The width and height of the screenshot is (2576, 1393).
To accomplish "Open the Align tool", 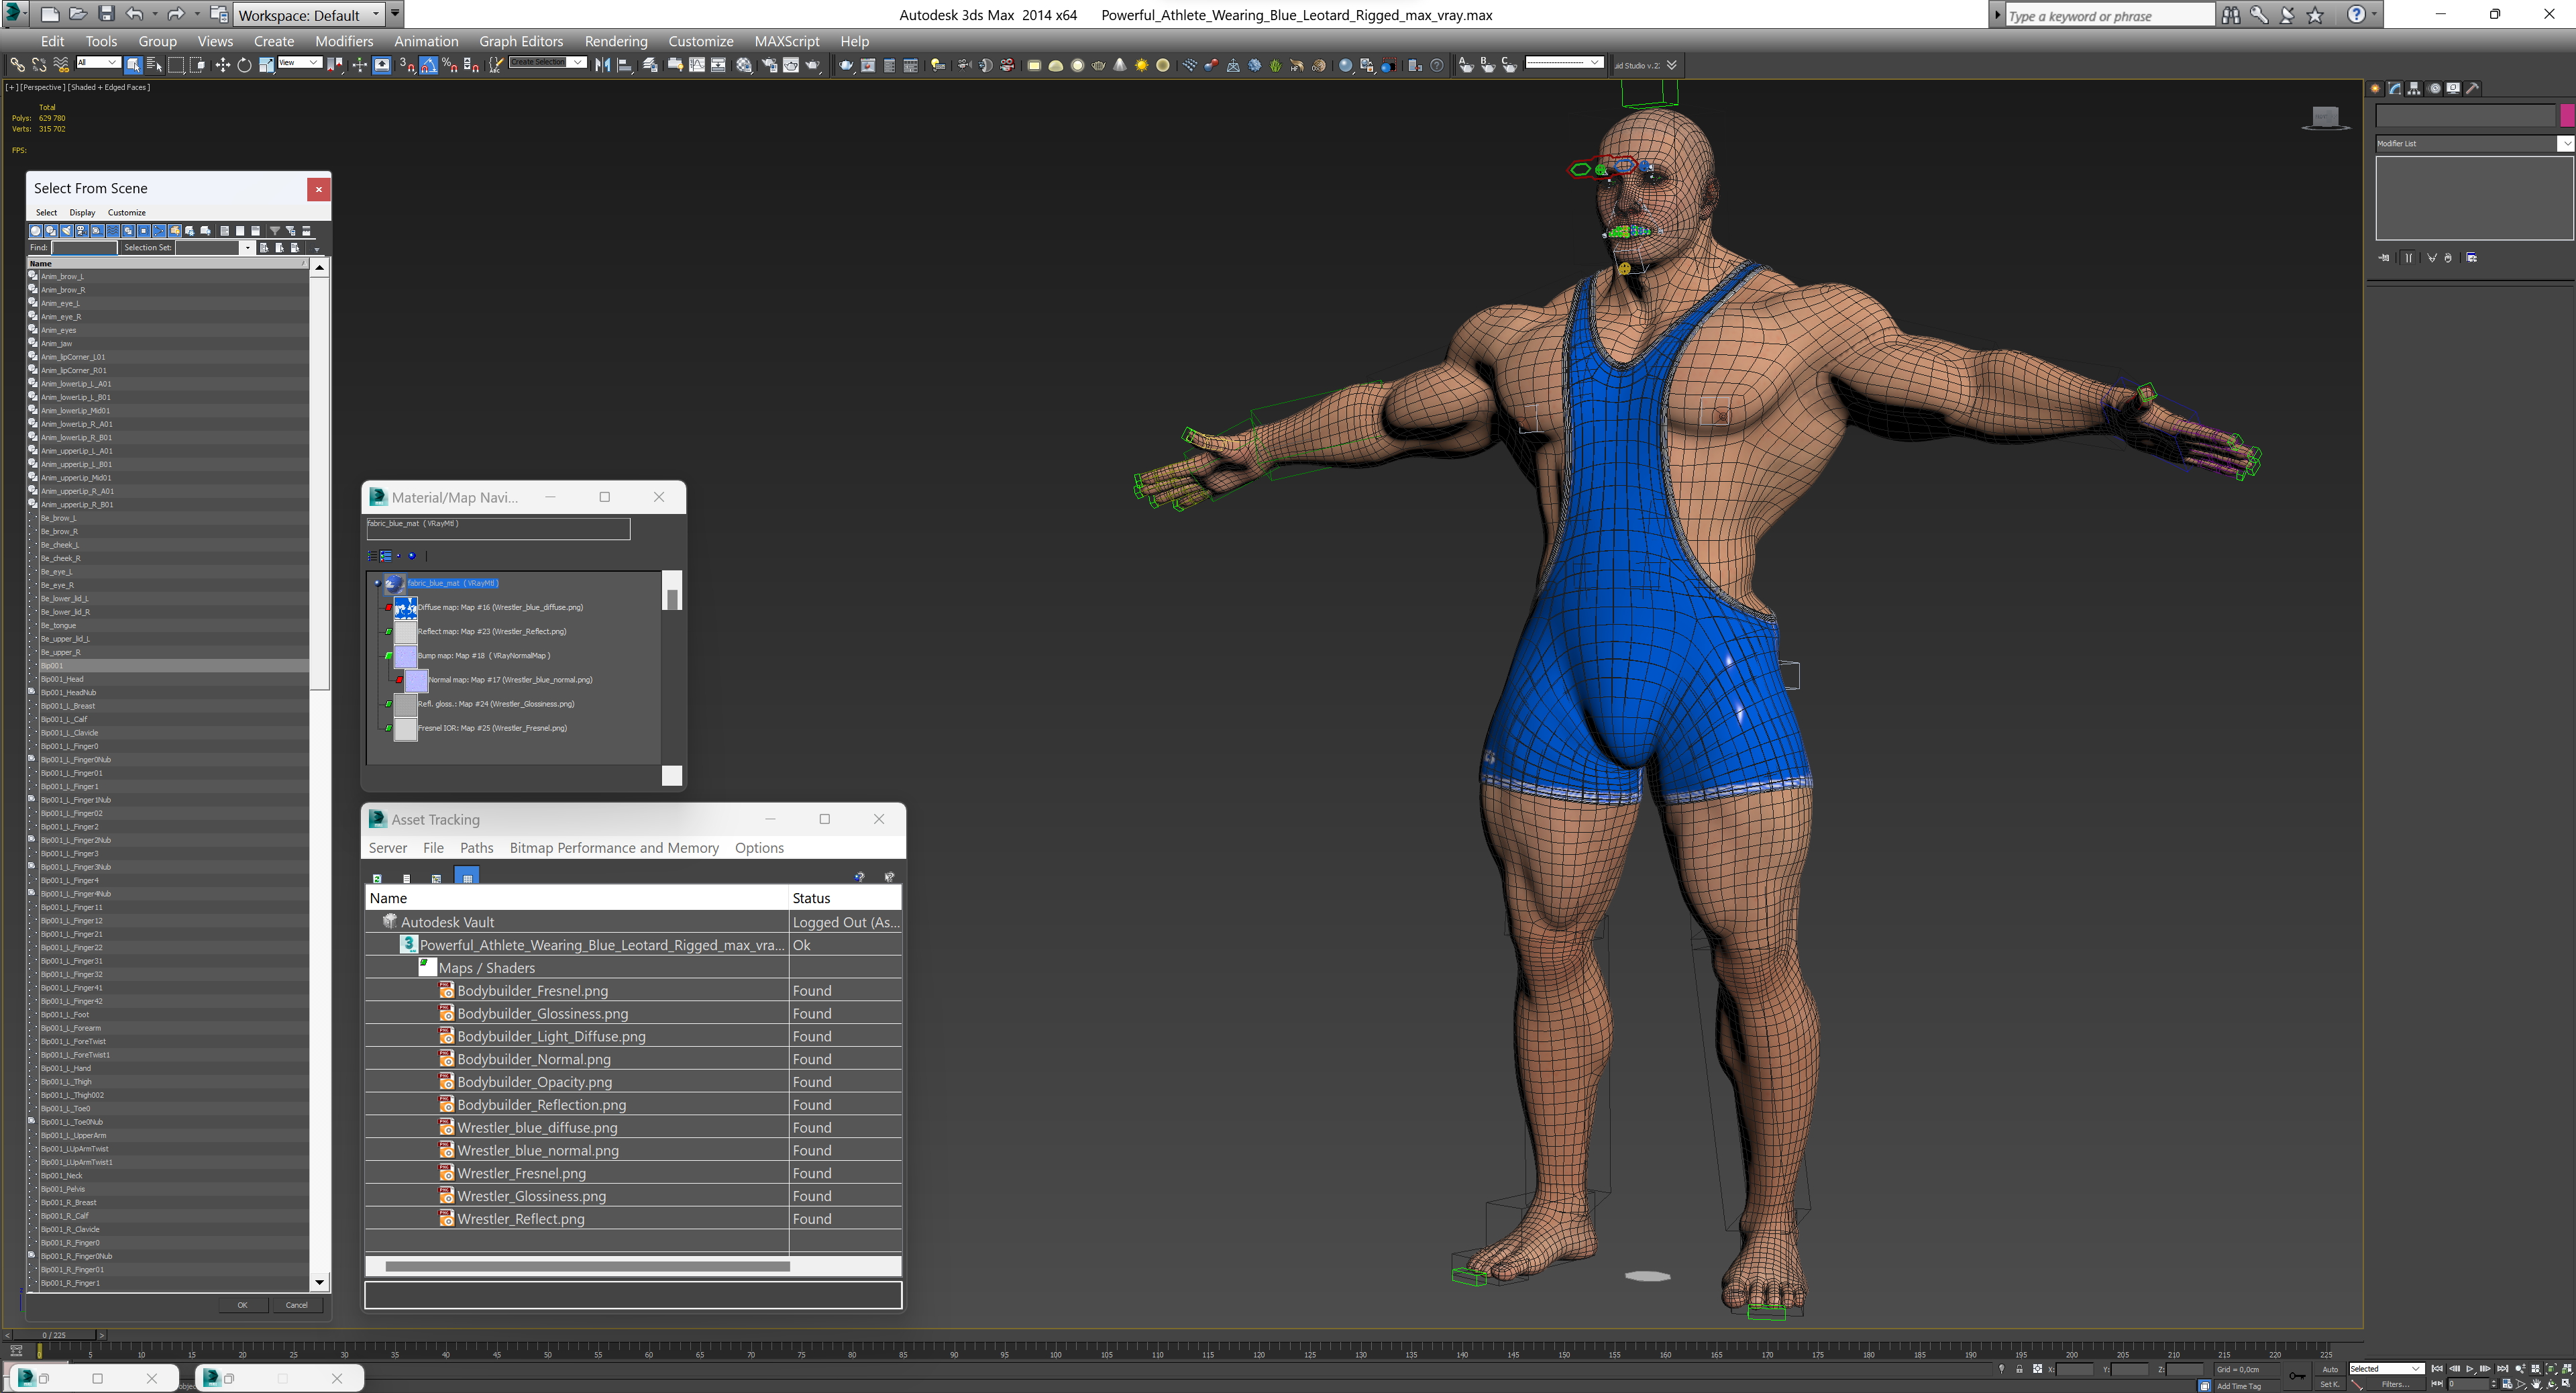I will click(625, 65).
